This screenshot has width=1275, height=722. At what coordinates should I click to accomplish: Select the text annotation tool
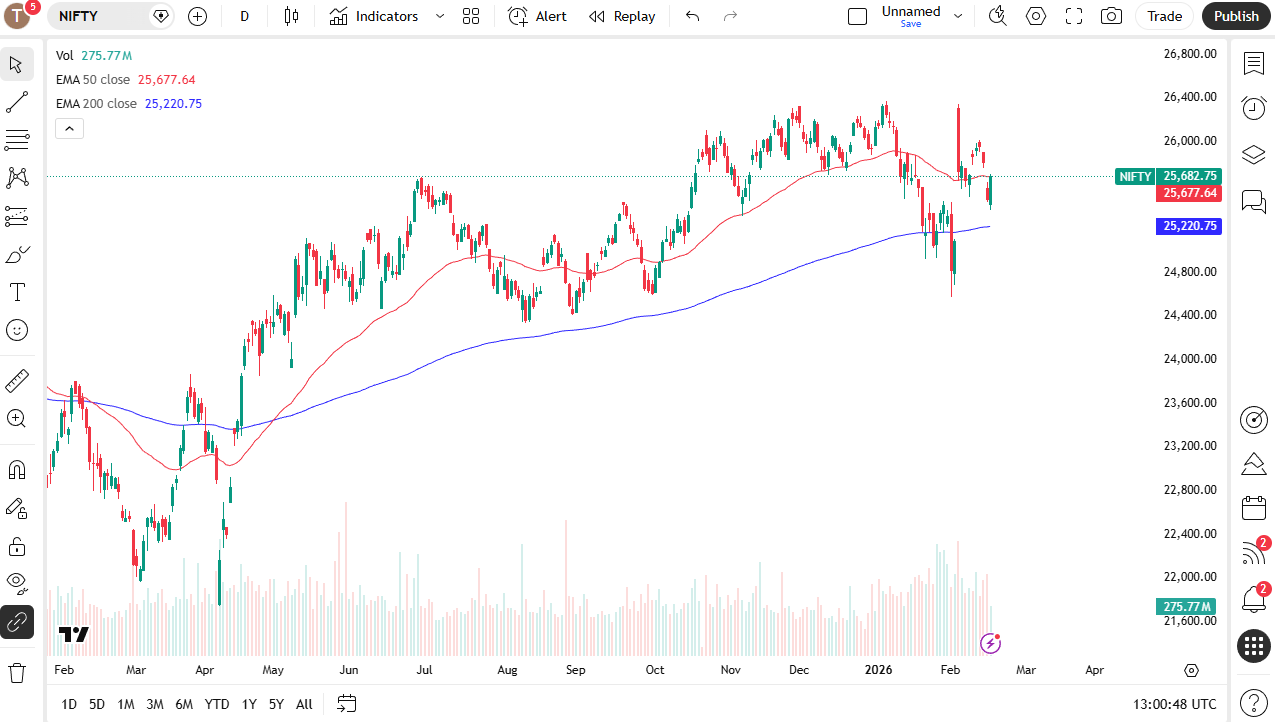click(x=17, y=292)
